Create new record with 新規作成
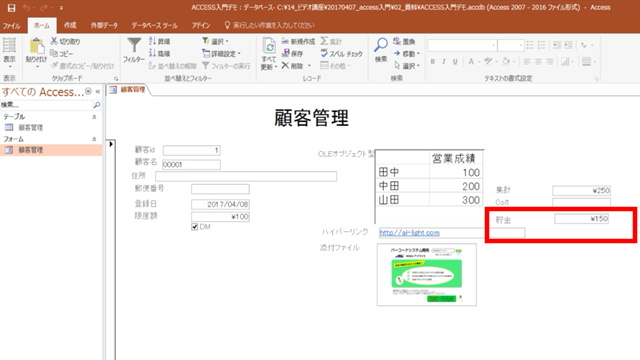 click(x=298, y=41)
